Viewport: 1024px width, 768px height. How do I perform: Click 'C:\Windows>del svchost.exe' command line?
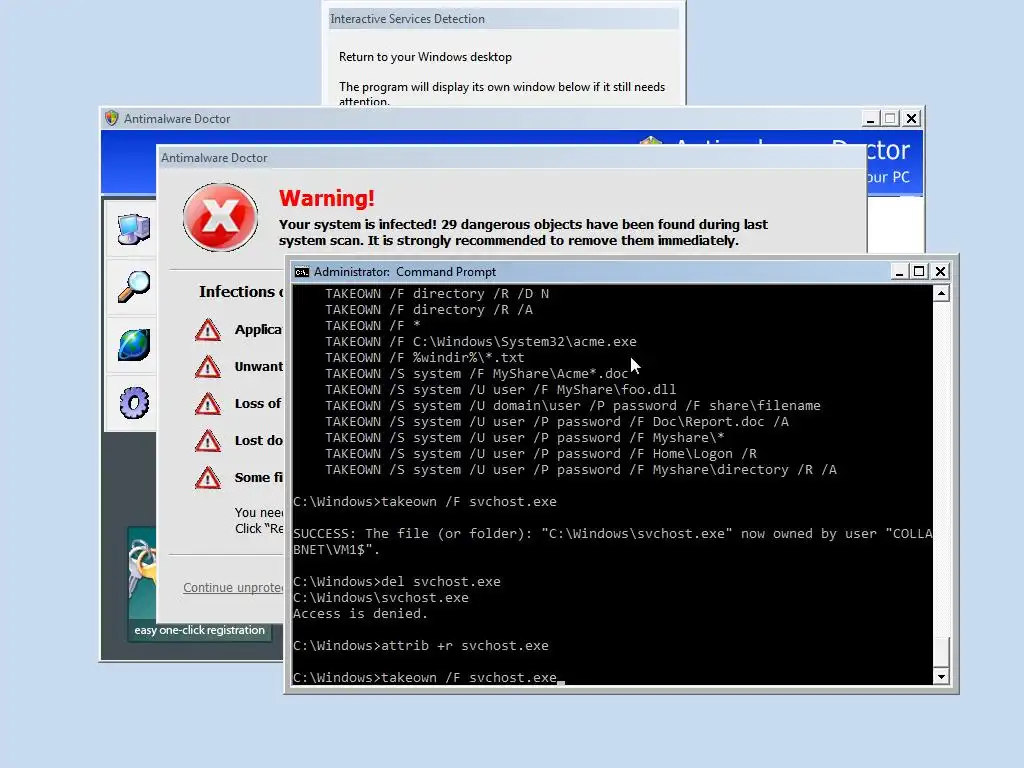[396, 582]
